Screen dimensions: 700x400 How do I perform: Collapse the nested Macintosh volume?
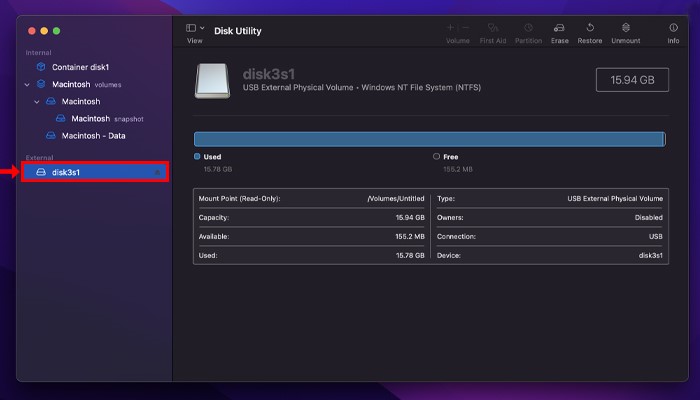[37, 102]
